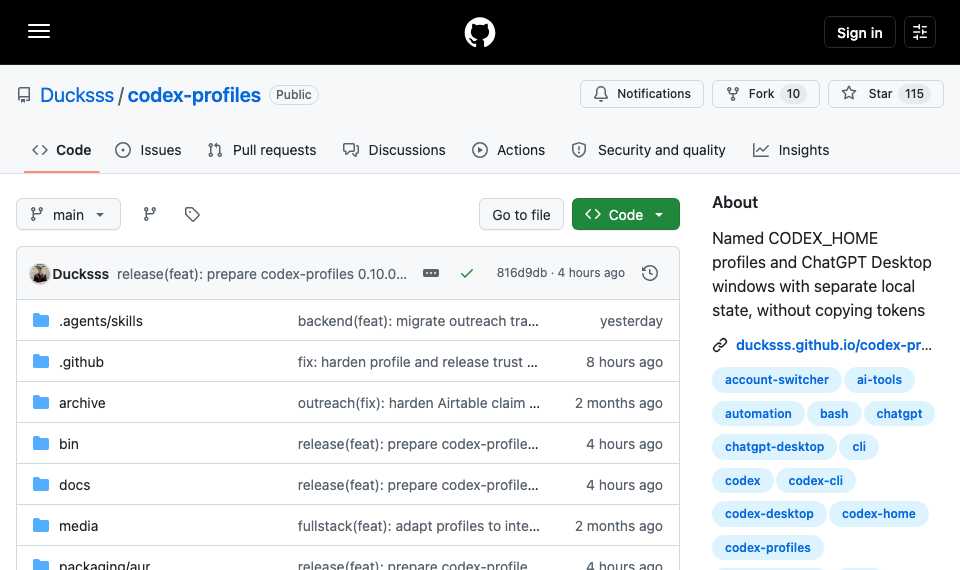The width and height of the screenshot is (960, 570).
Task: Open the Insights tab
Action: pyautogui.click(x=791, y=150)
